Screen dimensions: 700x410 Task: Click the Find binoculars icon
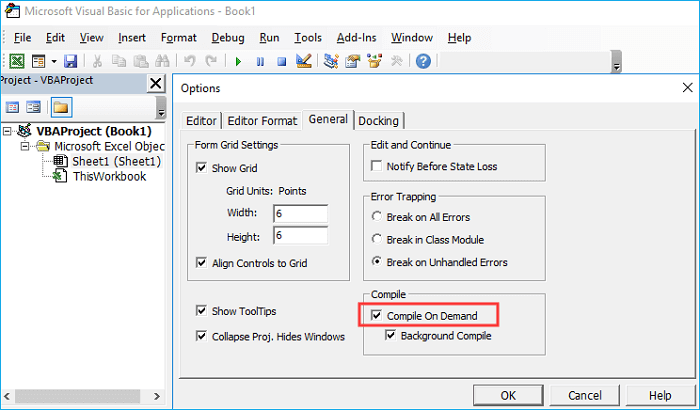(x=162, y=61)
